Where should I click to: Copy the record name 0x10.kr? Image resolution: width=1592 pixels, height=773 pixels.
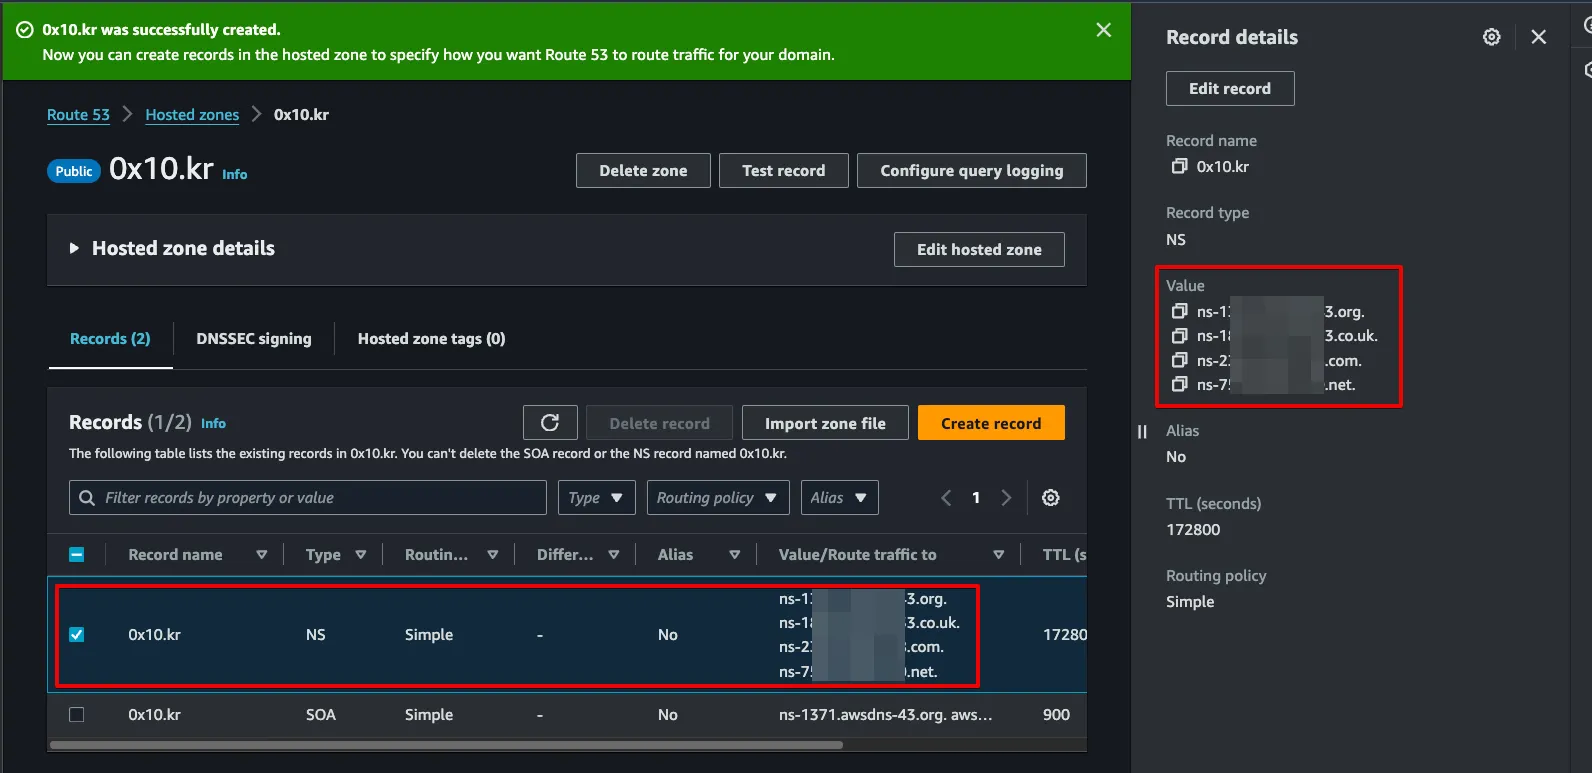(x=1180, y=166)
